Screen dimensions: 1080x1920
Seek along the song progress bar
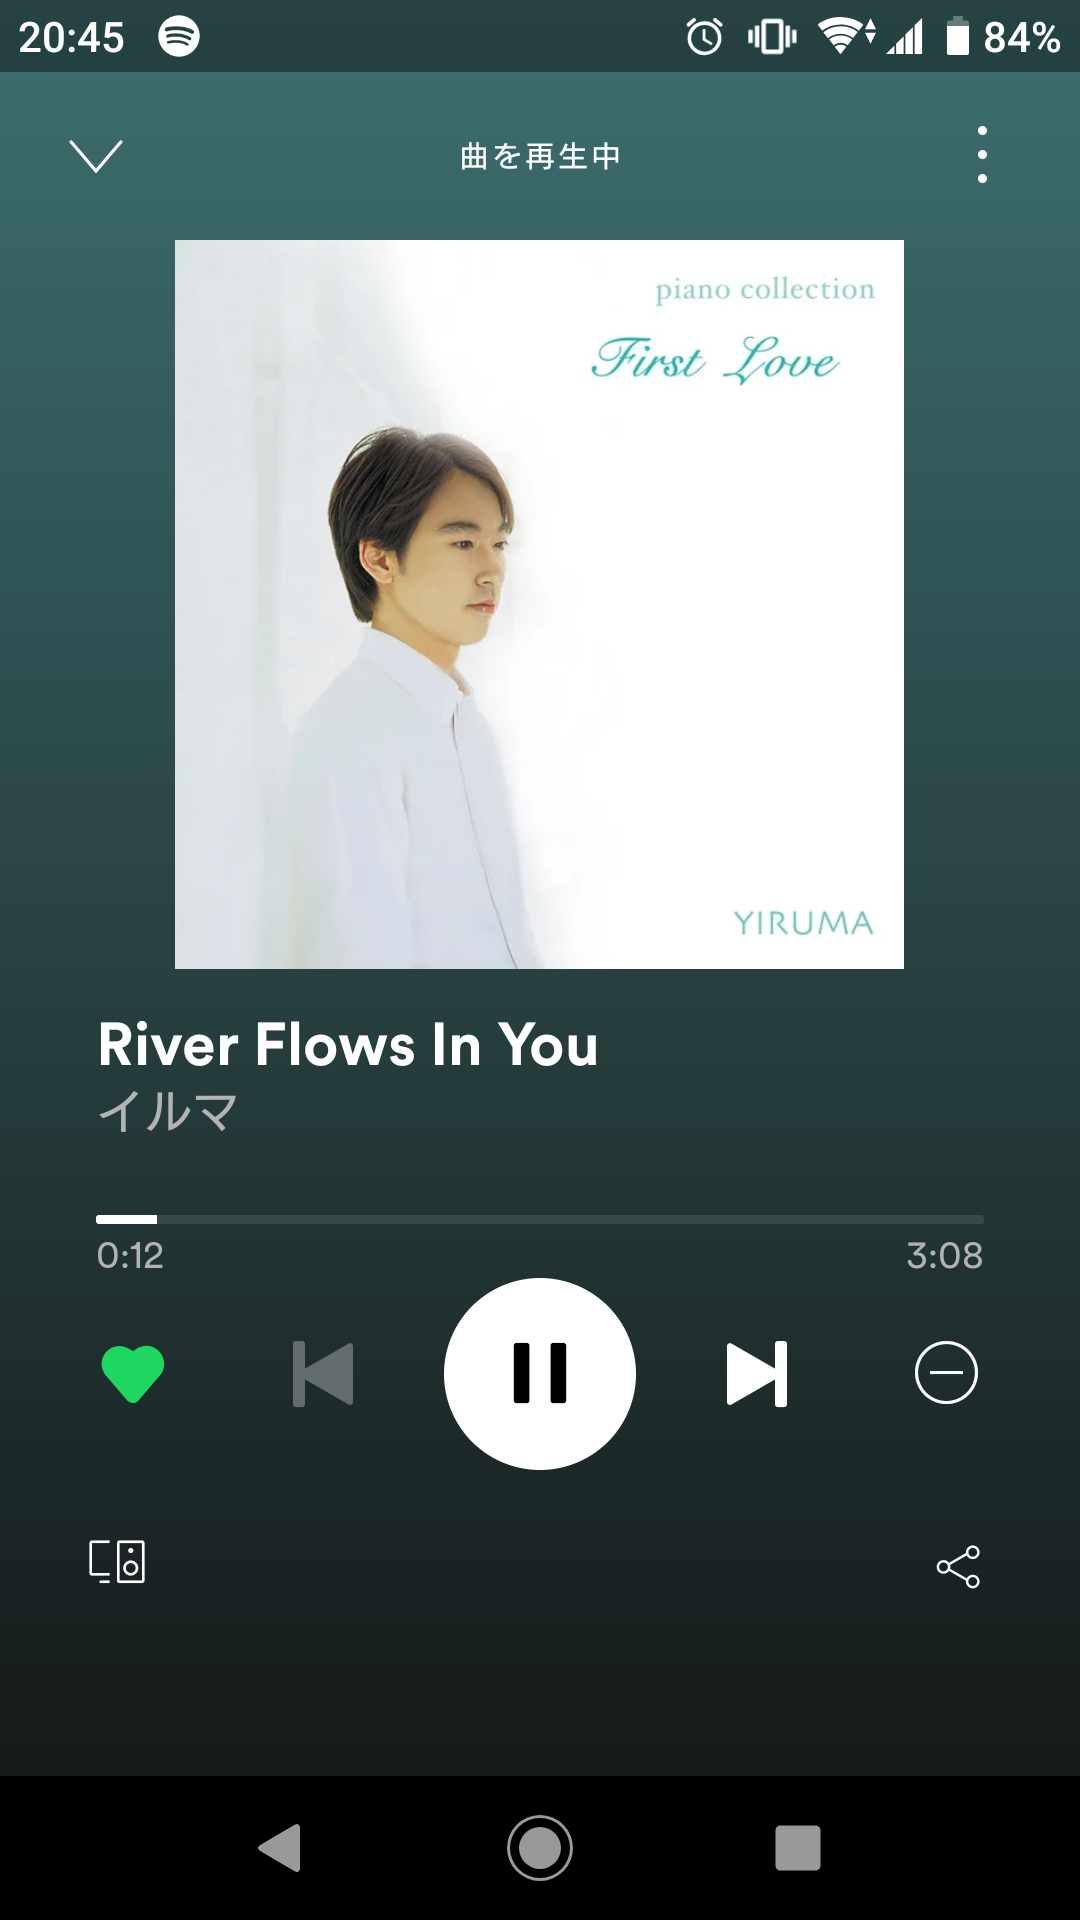[x=540, y=1219]
